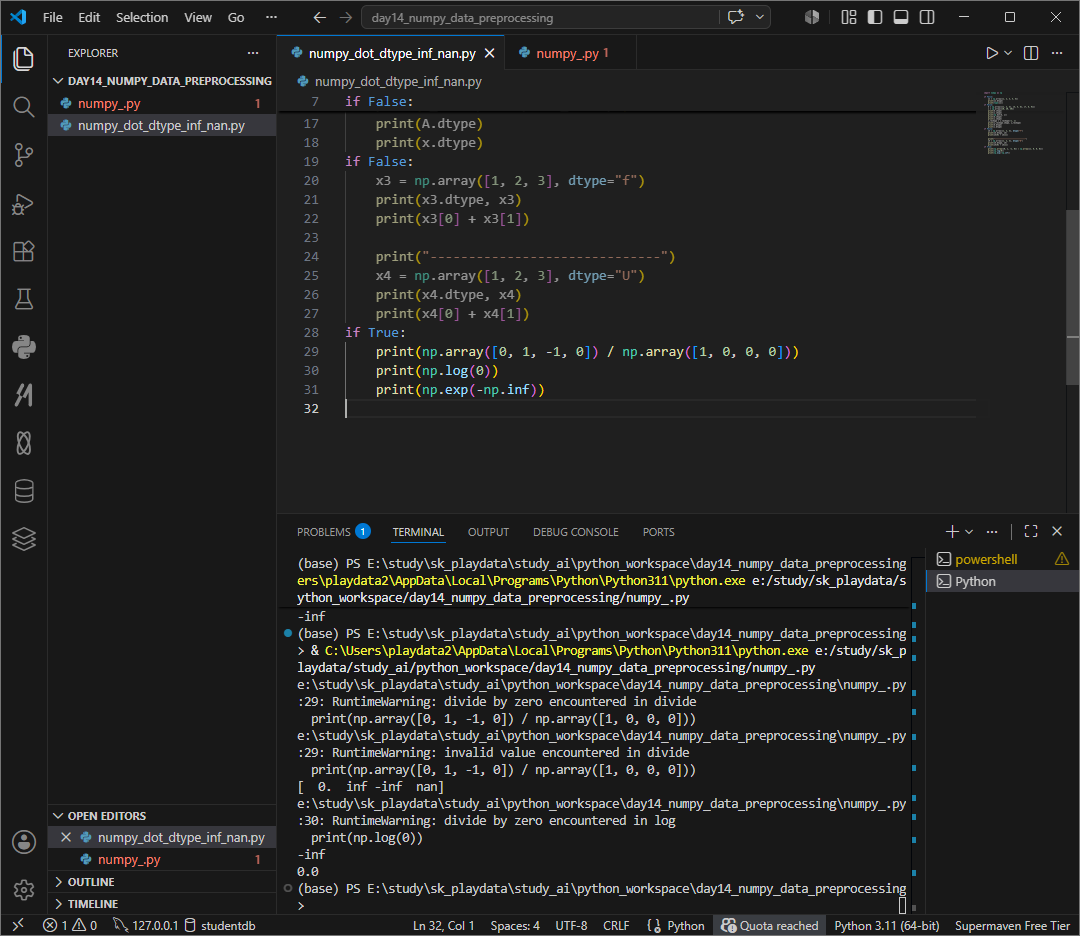This screenshot has width=1080, height=936.
Task: Open Run and Debug view
Action: [x=23, y=204]
